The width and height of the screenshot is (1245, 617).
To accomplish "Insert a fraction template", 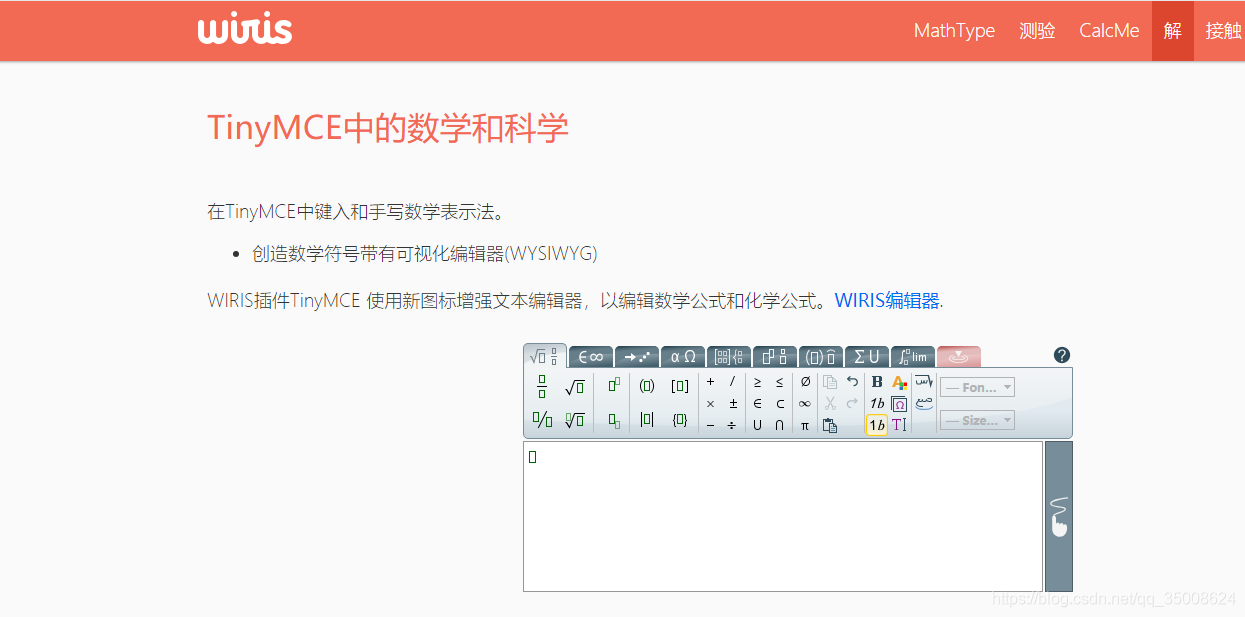I will coord(542,387).
